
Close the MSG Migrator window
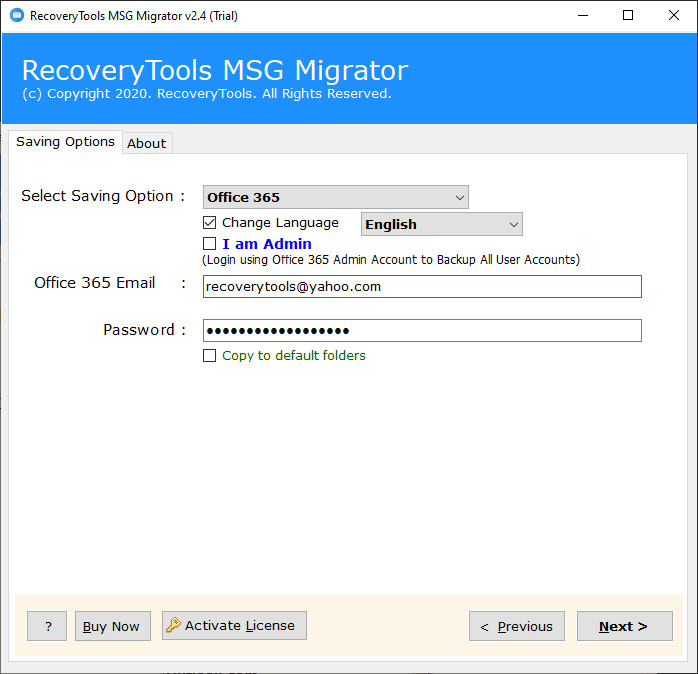(674, 16)
